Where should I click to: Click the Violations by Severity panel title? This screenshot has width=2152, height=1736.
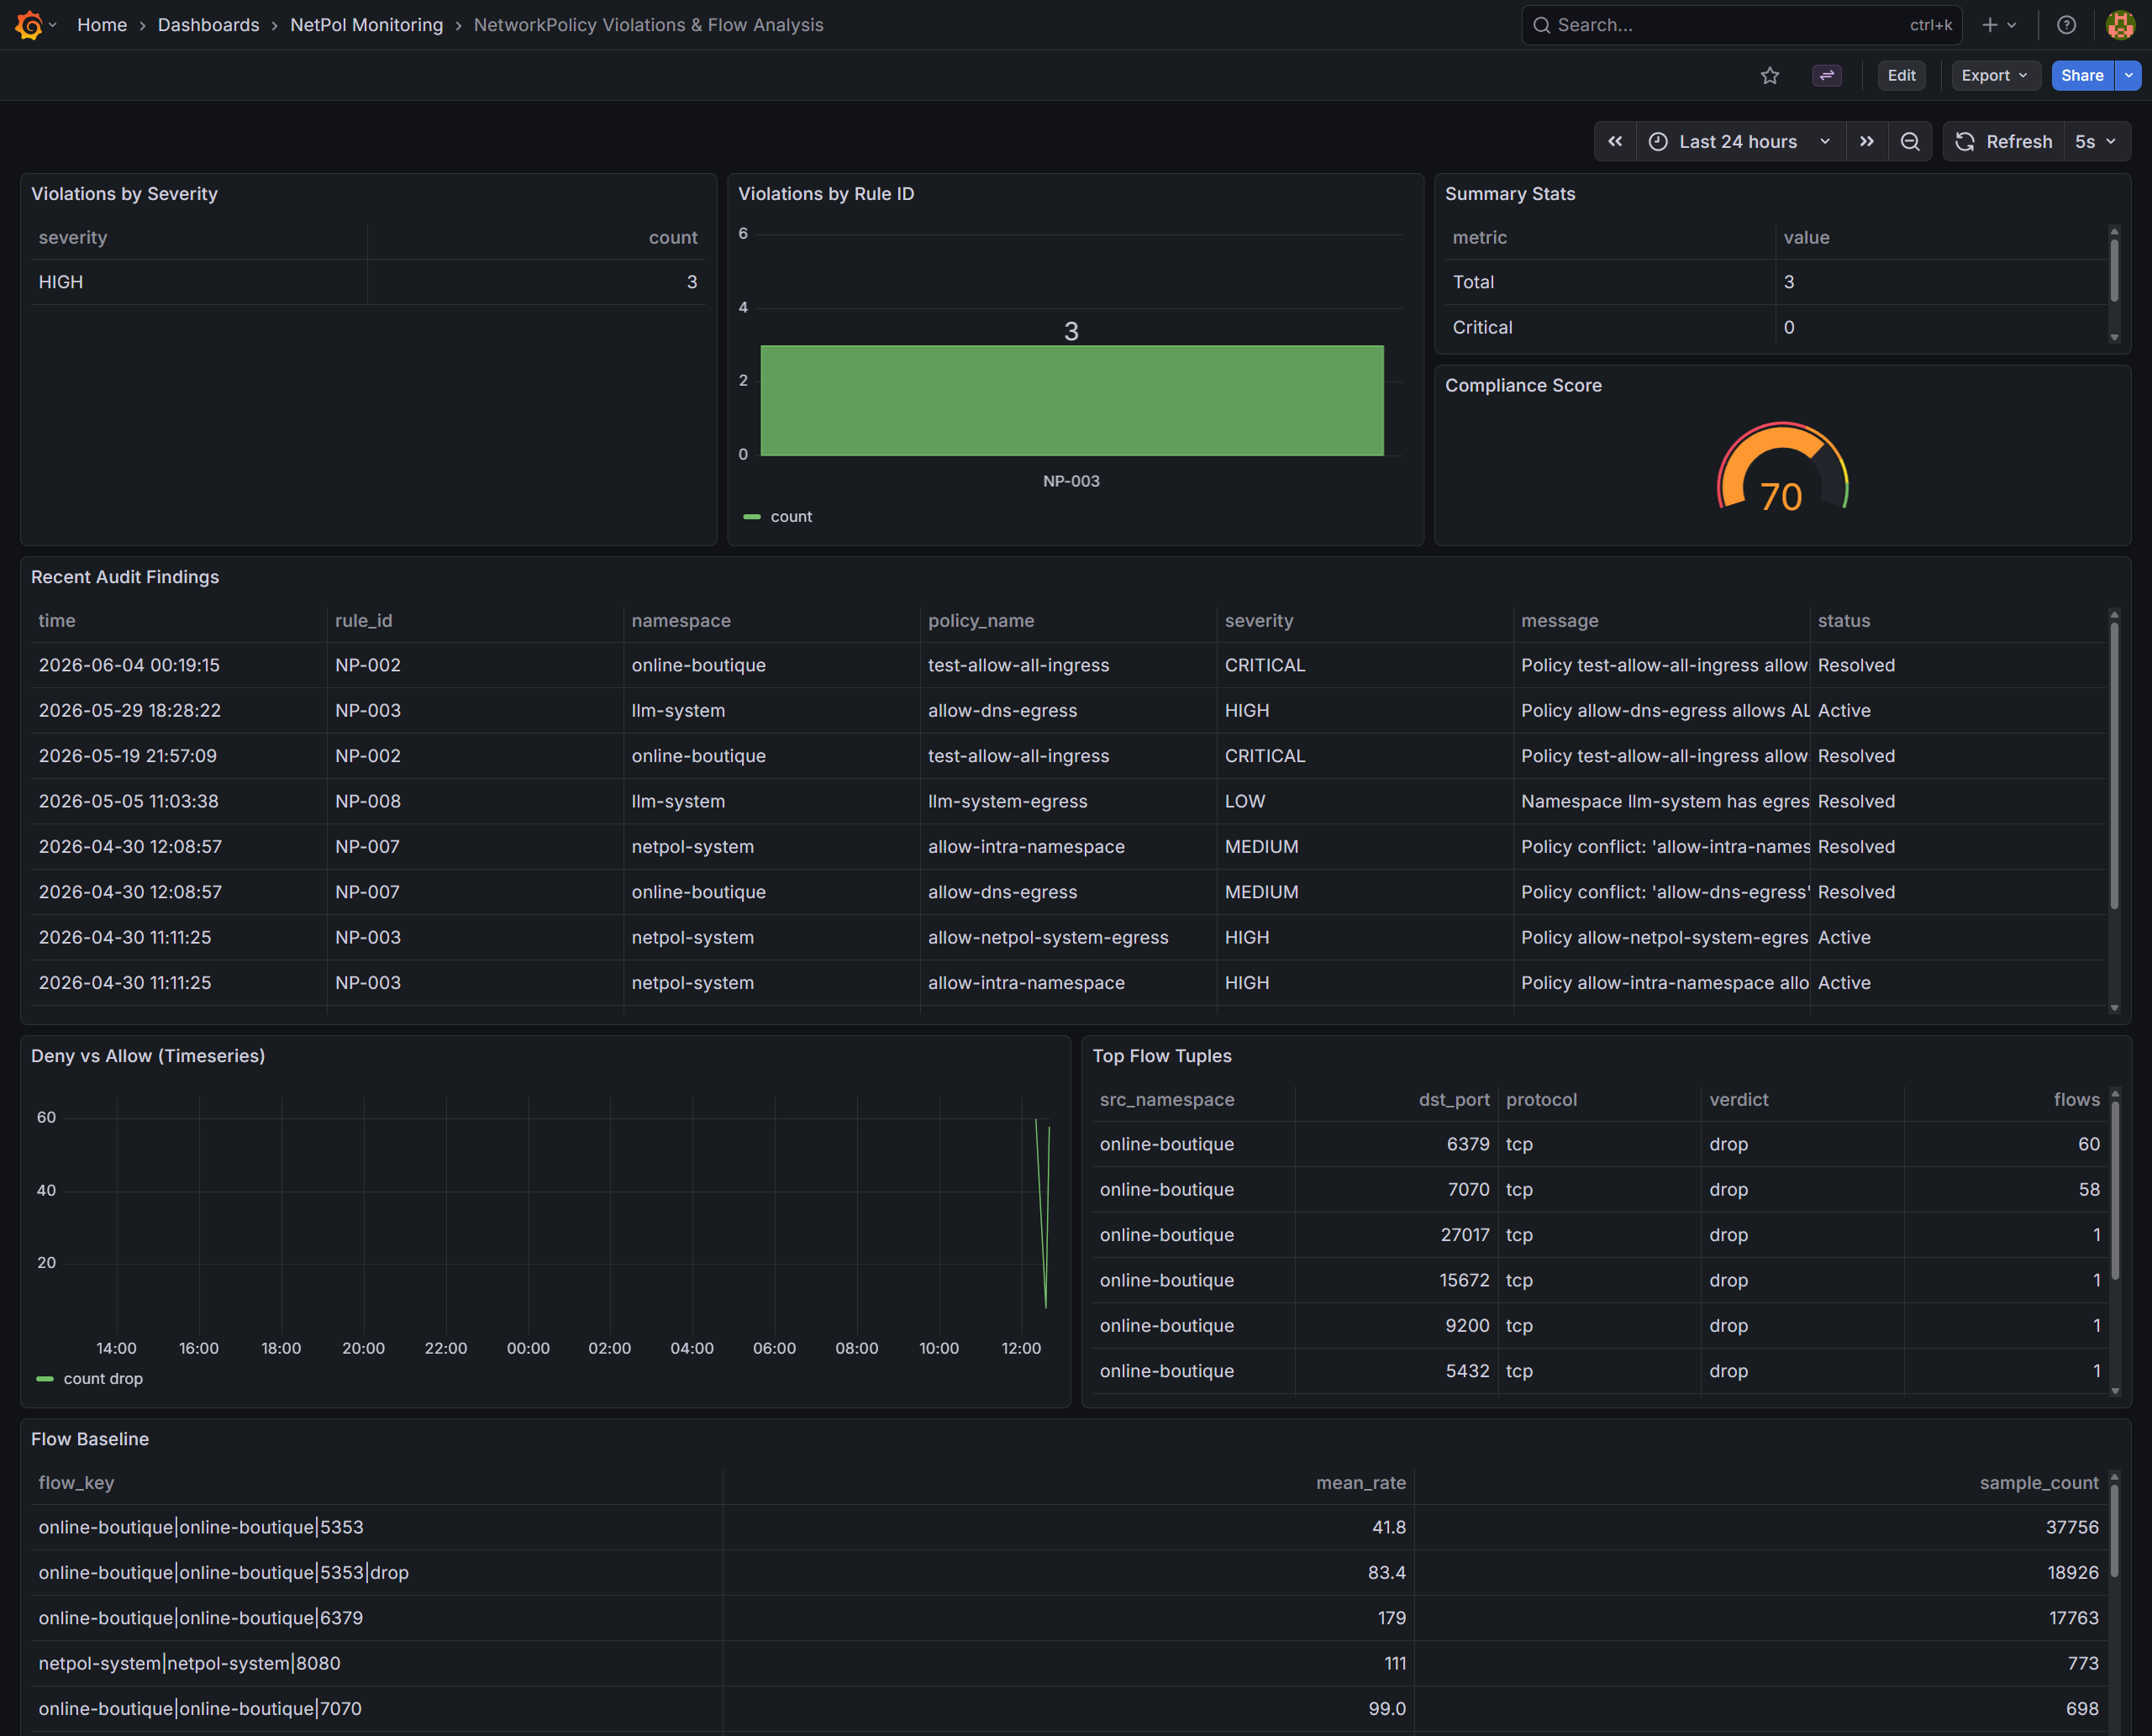[124, 194]
